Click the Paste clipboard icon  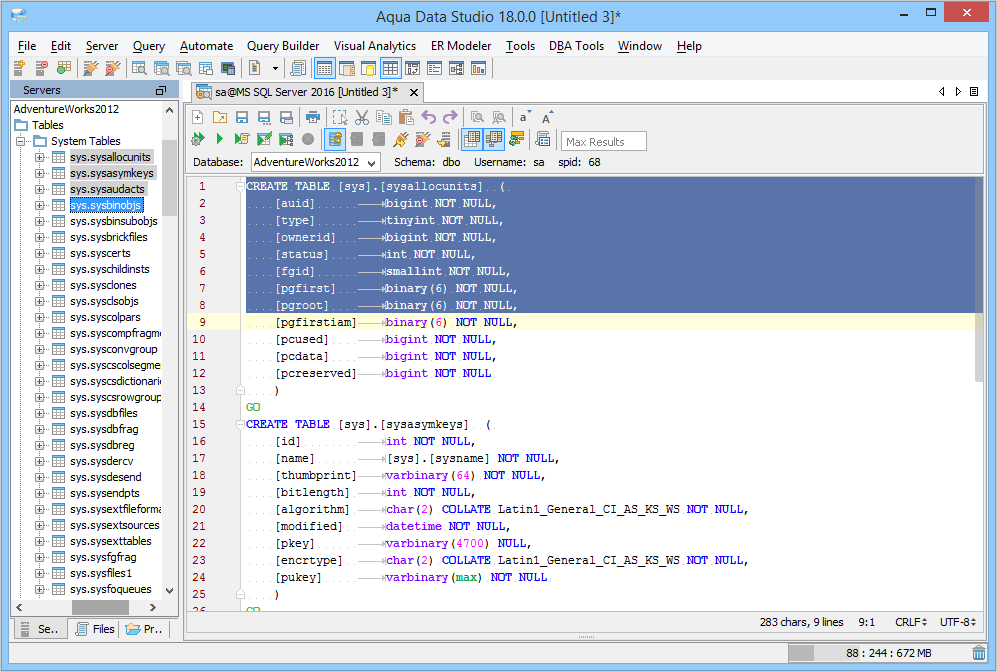pos(406,117)
